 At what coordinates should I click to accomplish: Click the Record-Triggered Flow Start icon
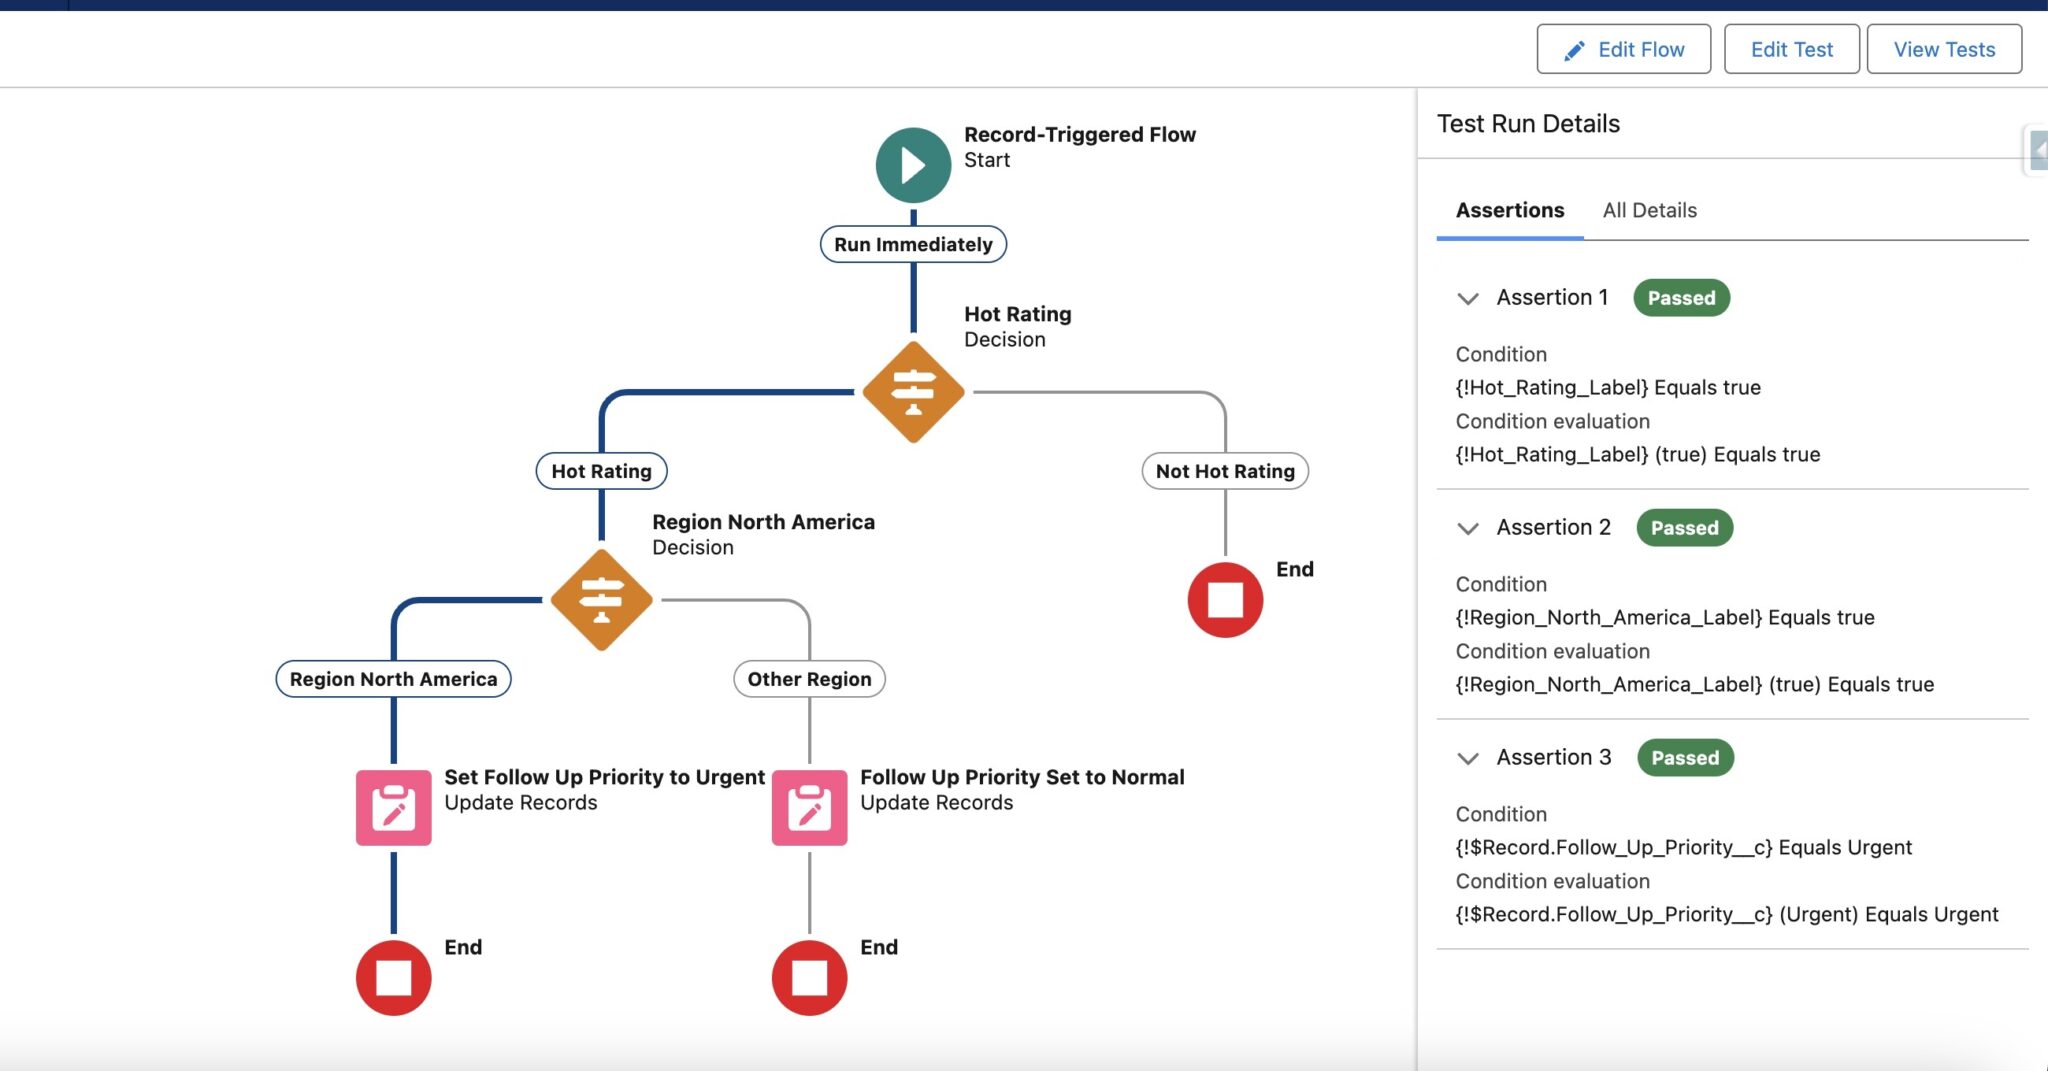[x=913, y=165]
